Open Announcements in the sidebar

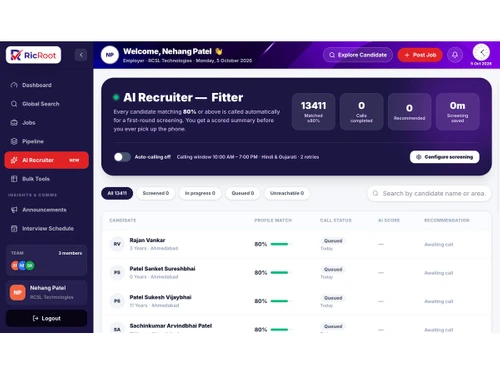47,210
